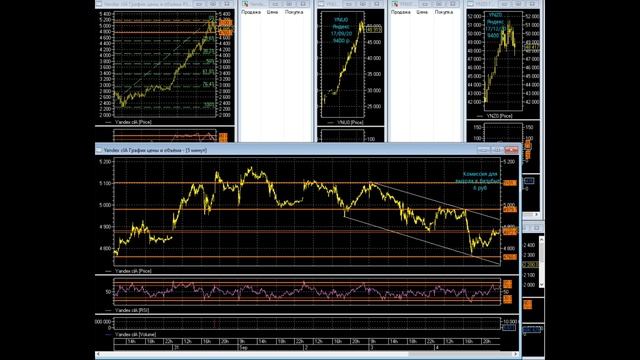Click the 'Покупка' column header in the first order book
Image resolution: width=640 pixels, height=360 pixels.
tap(294, 12)
